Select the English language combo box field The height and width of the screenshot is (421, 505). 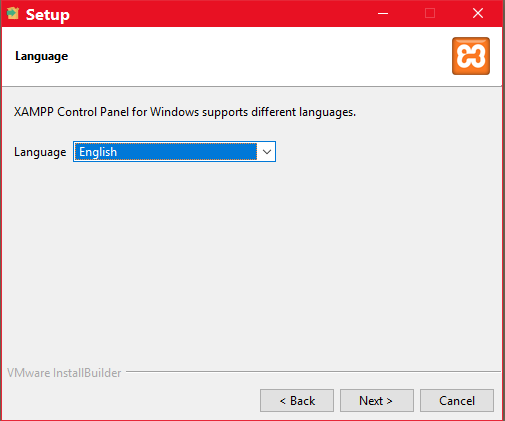pos(174,152)
